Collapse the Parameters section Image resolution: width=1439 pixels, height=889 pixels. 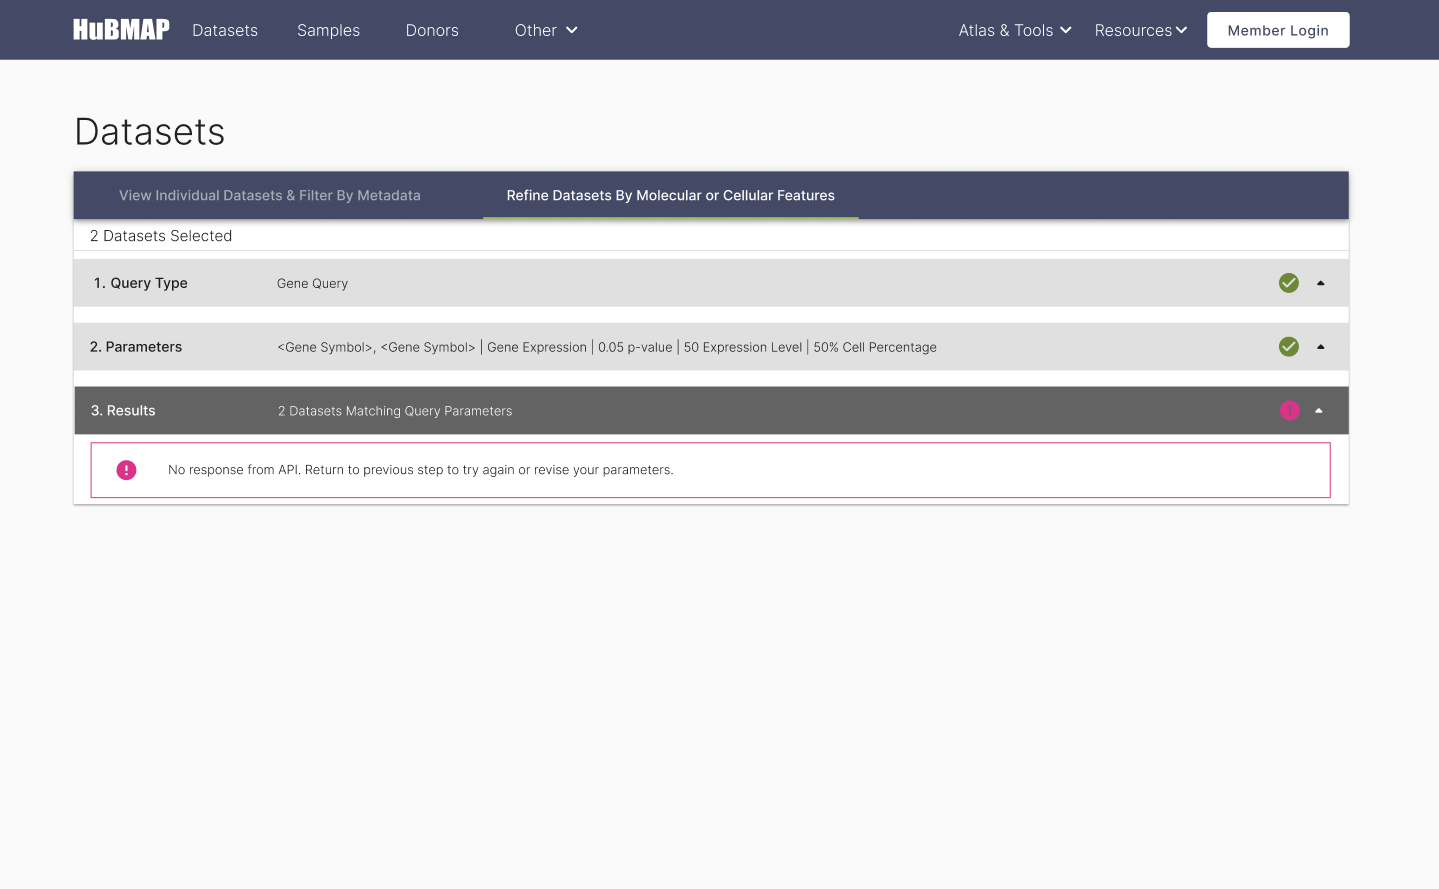1320,346
